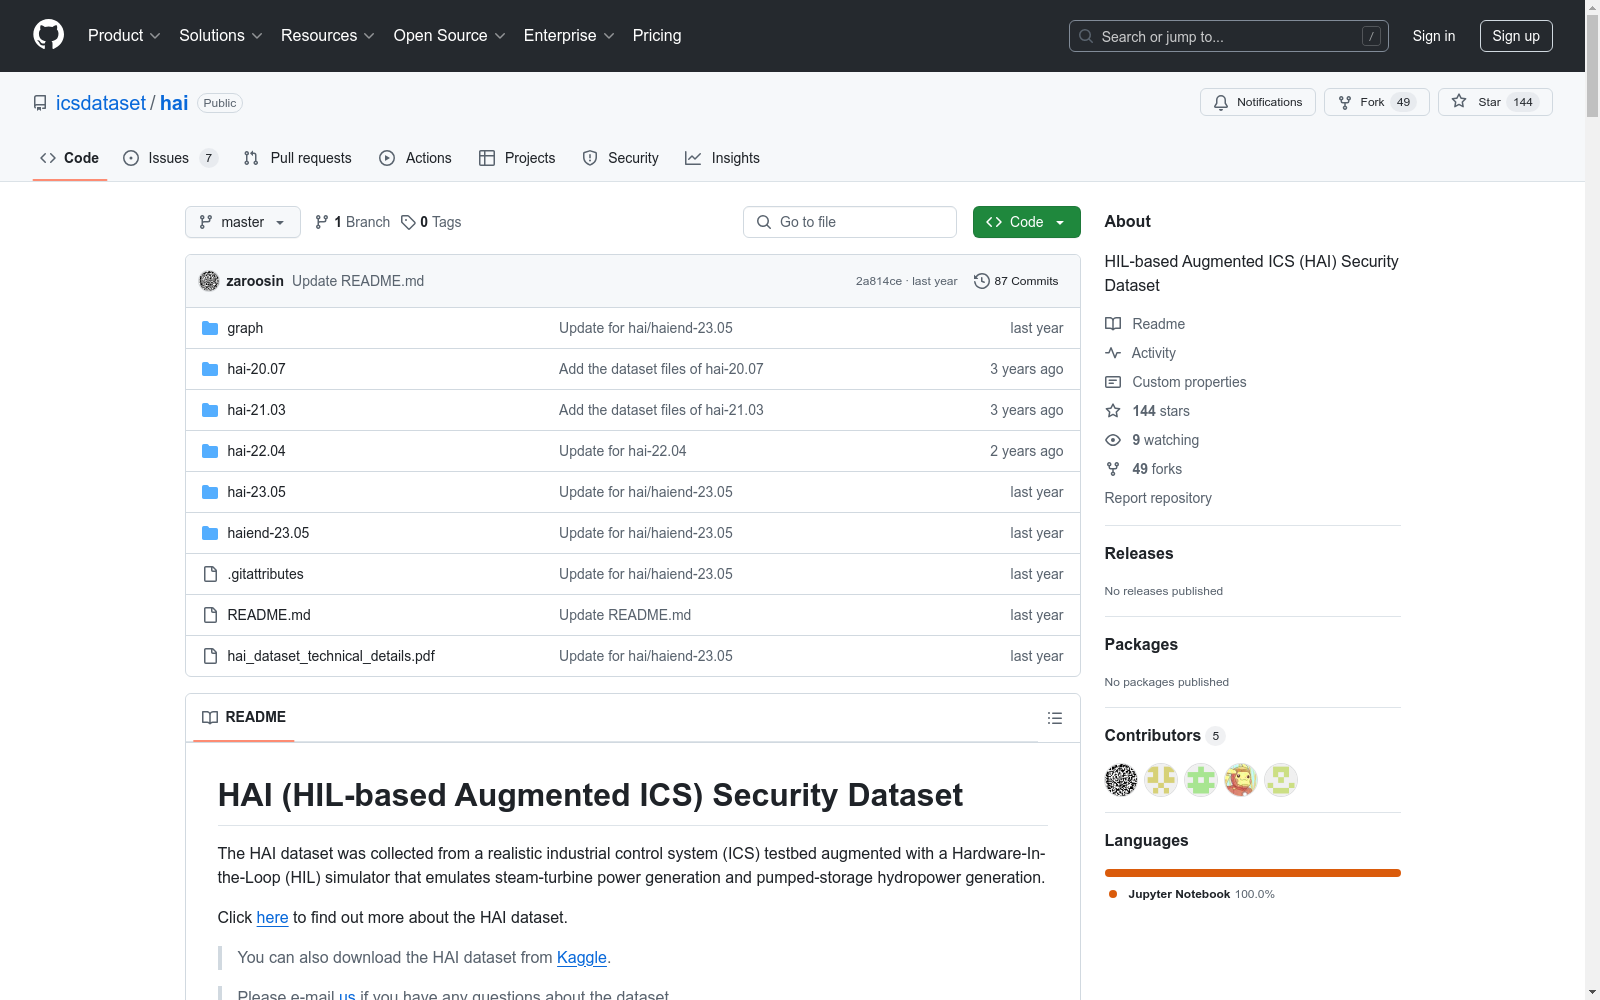This screenshot has width=1600, height=1000.
Task: Focus the Go to file field
Action: pos(850,222)
